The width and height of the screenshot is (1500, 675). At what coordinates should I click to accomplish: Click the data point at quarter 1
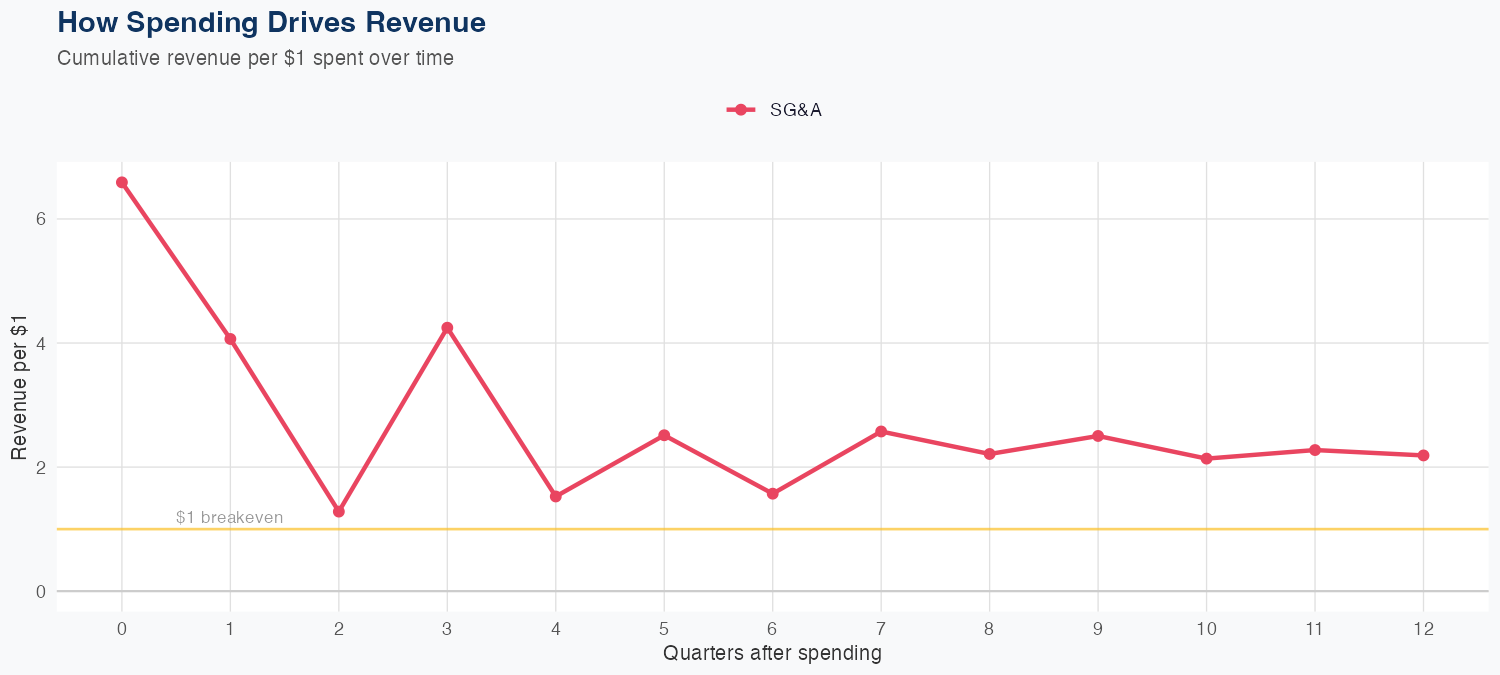pos(230,339)
